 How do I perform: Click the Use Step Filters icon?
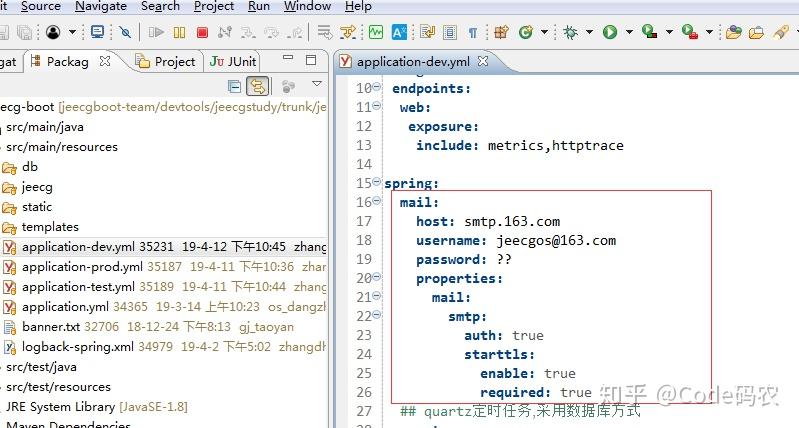click(x=348, y=33)
